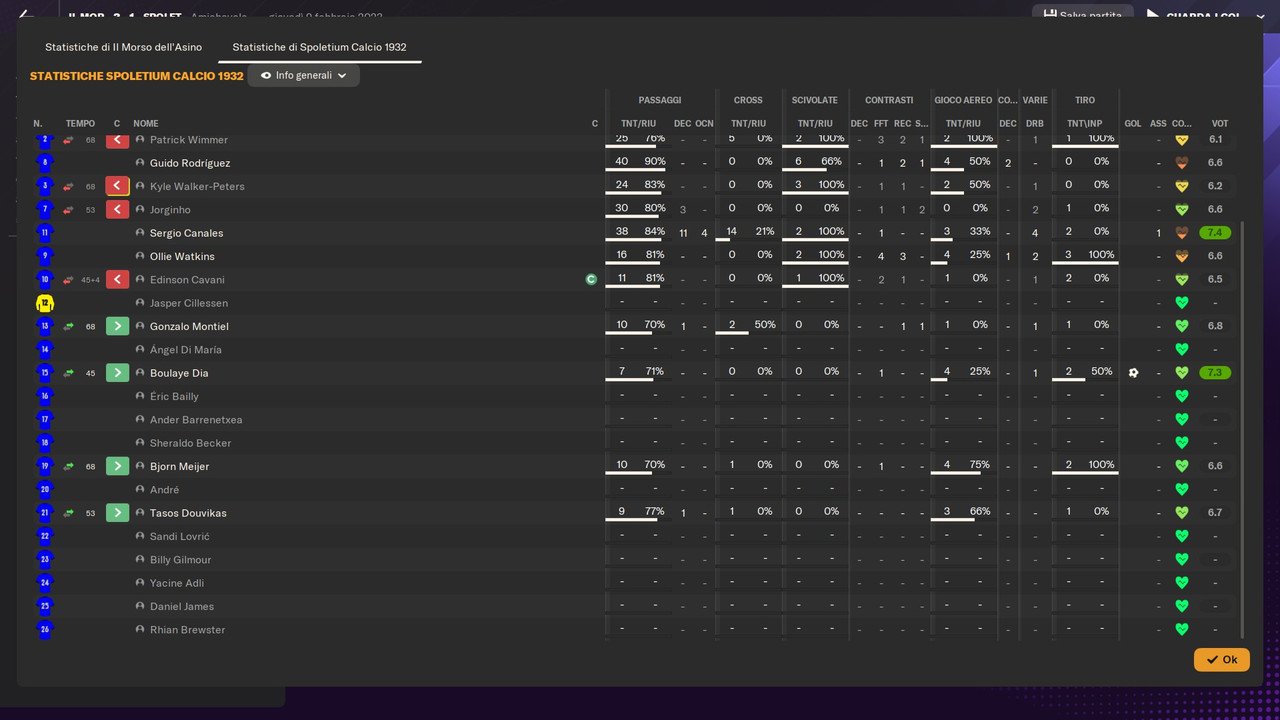Select the Statistiche di Spoletium Calcio 1932 tab
Viewport: 1280px width, 720px height.
pyautogui.click(x=319, y=47)
